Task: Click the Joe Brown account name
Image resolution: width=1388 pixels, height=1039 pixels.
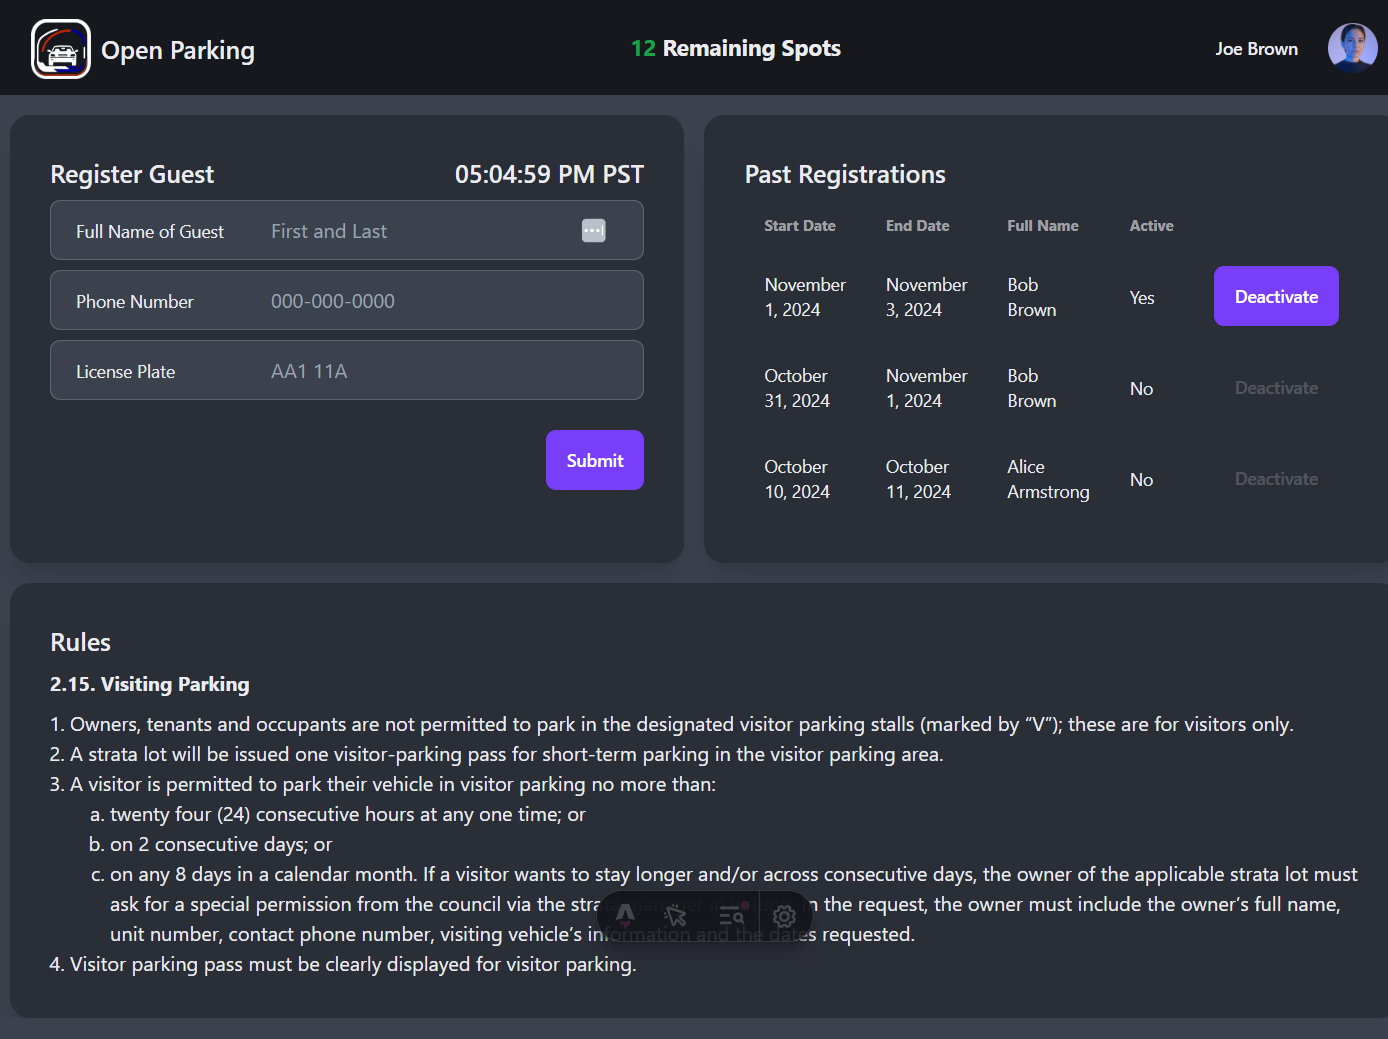Action: (x=1256, y=47)
